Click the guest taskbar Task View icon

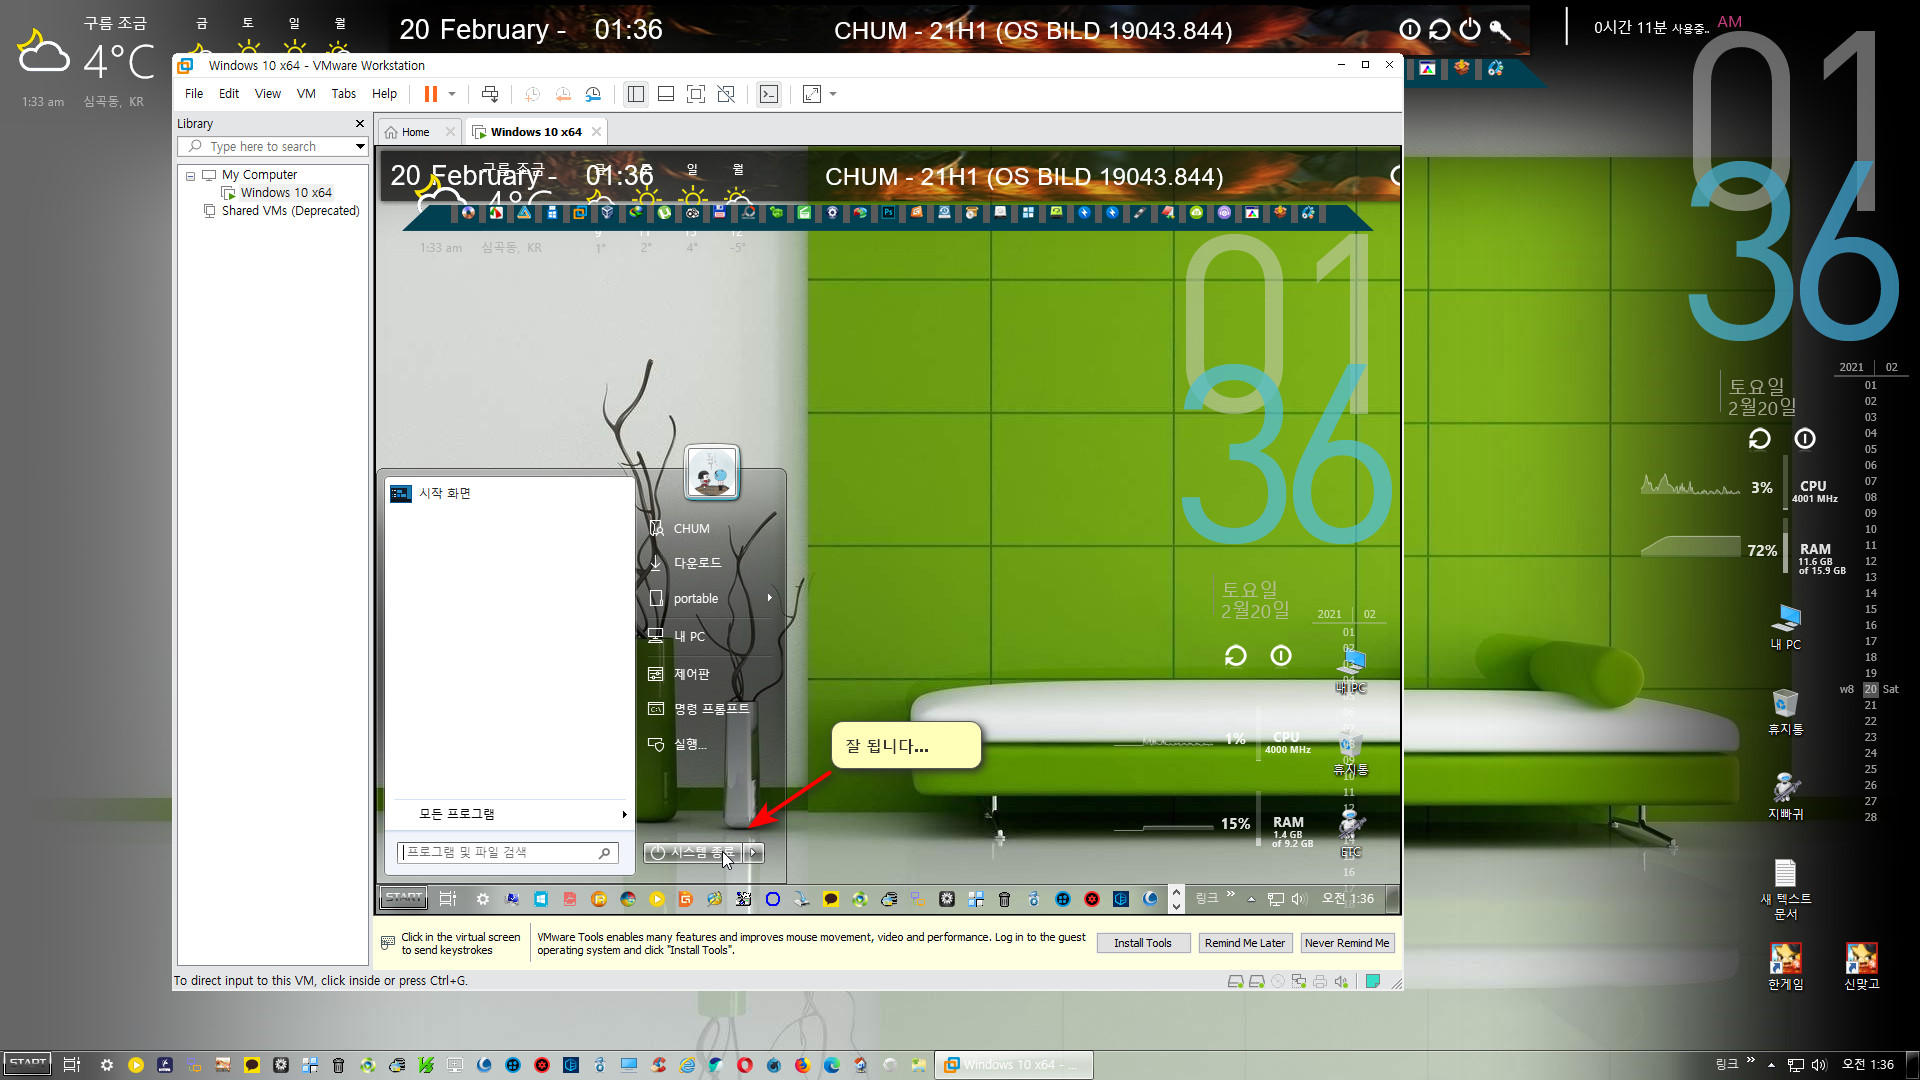[x=448, y=899]
